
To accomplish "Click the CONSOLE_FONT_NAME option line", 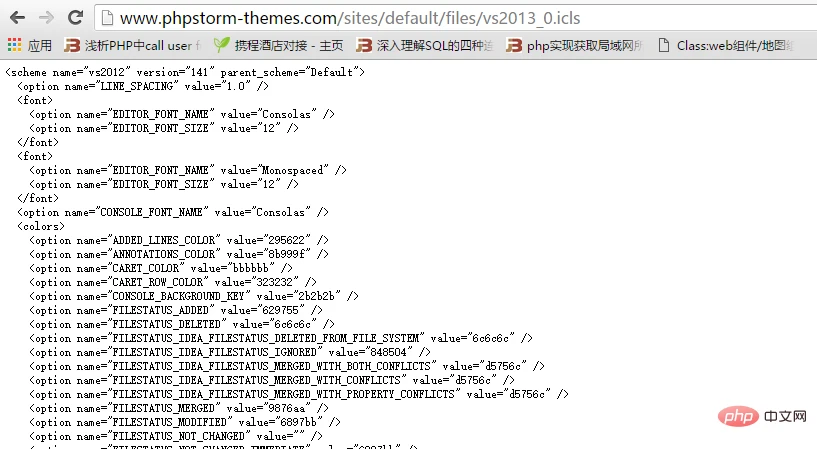I will pos(173,213).
